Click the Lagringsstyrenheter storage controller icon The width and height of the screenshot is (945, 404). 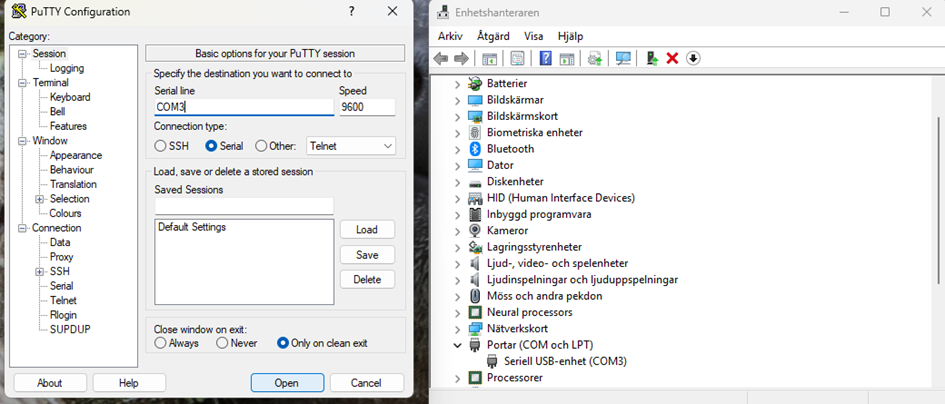(x=476, y=247)
